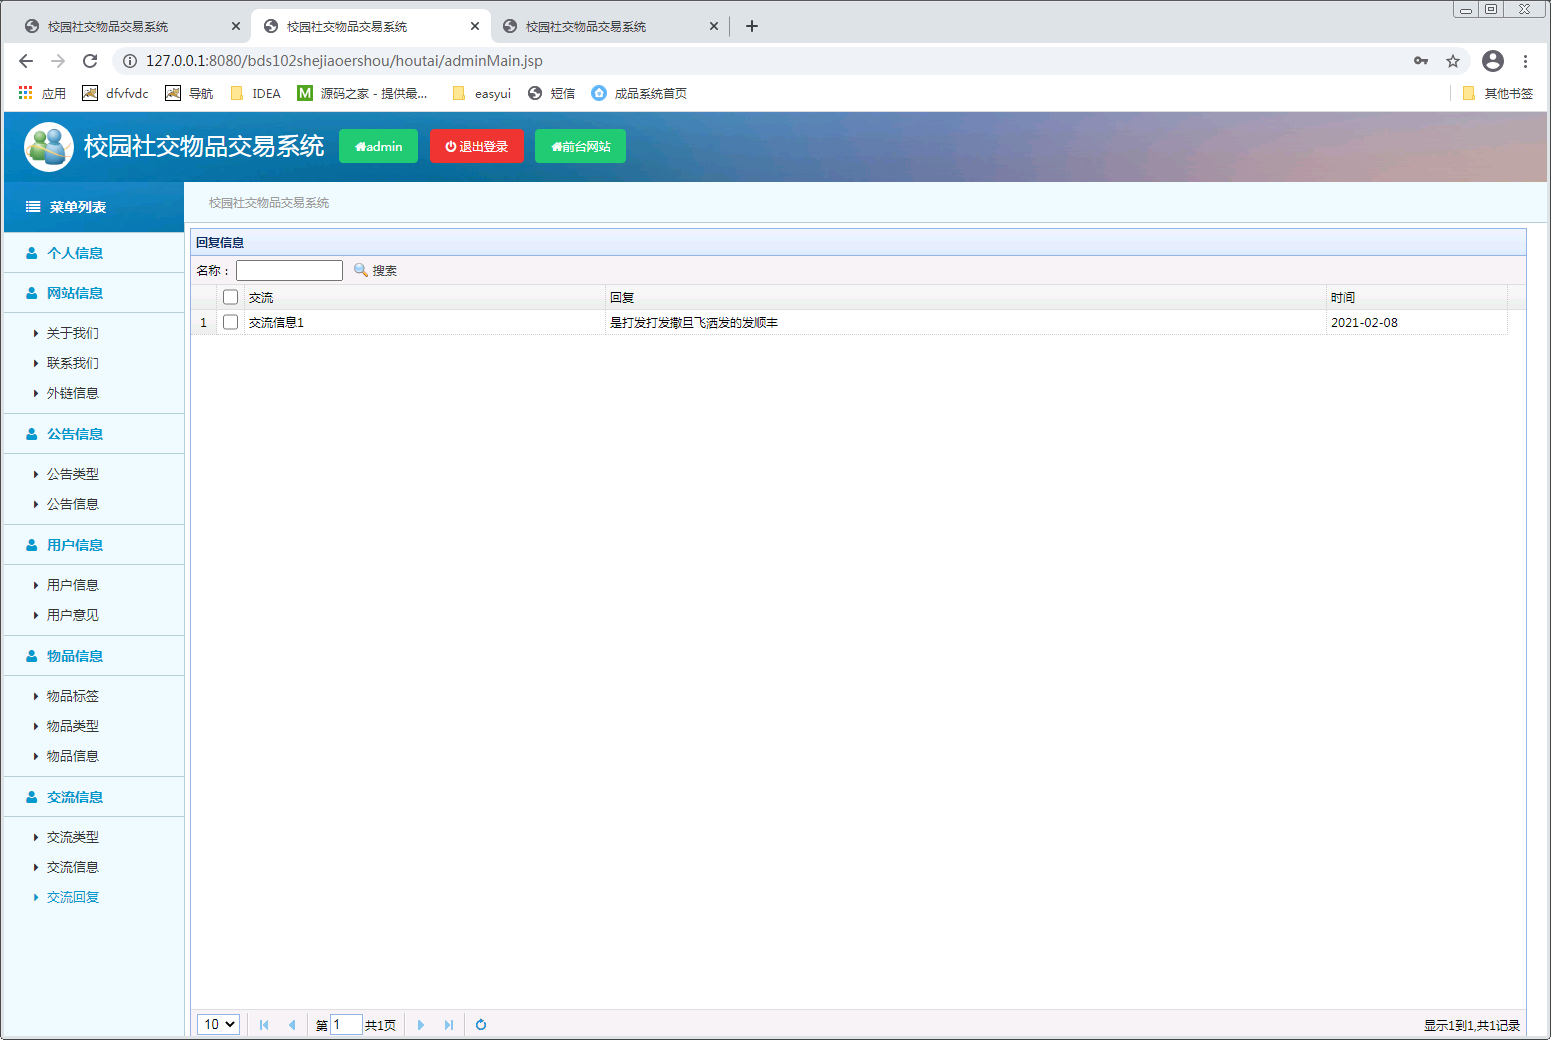Open the 用户信息 sub-item

coord(73,585)
